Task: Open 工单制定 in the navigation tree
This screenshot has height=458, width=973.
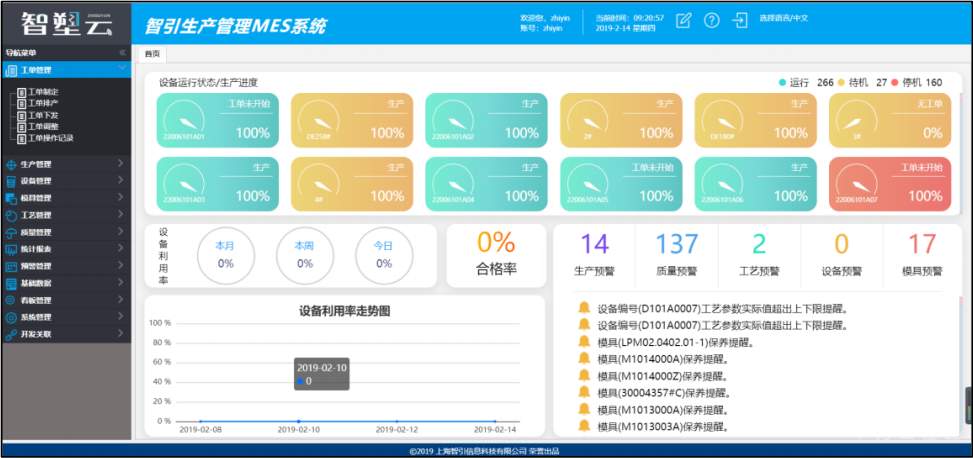Action: [43, 92]
